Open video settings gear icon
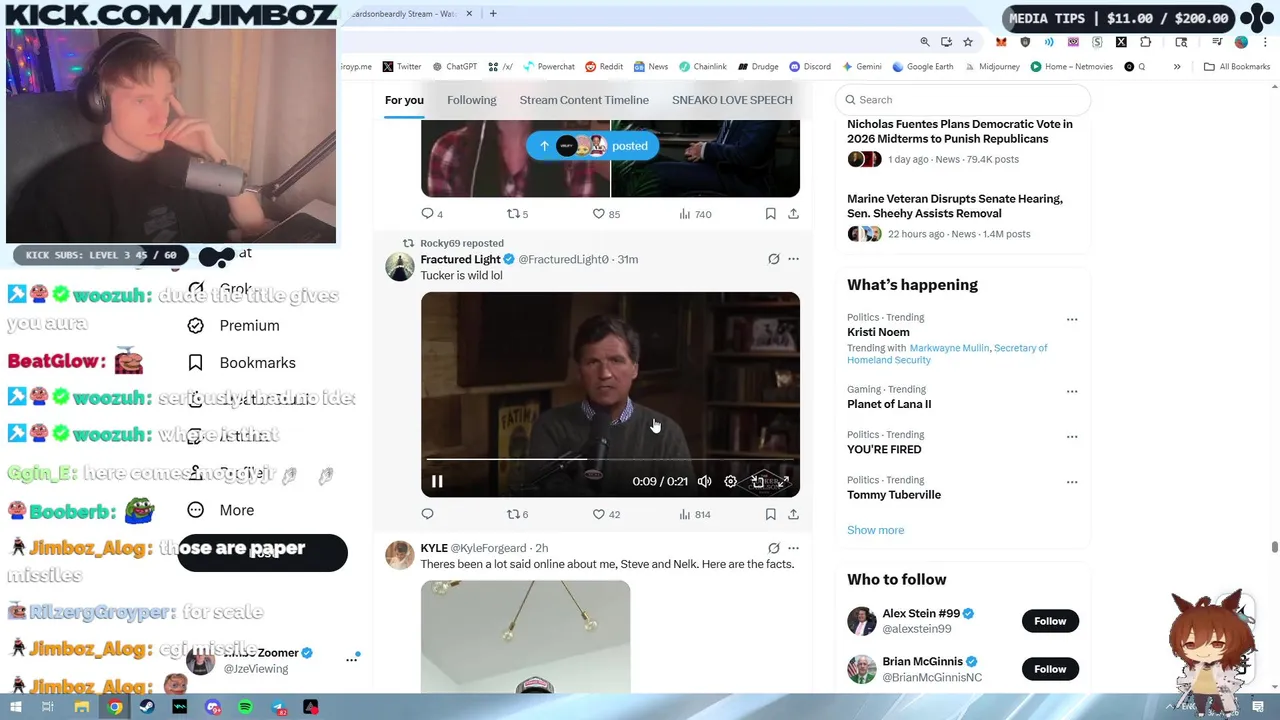Viewport: 1280px width, 720px height. (731, 481)
